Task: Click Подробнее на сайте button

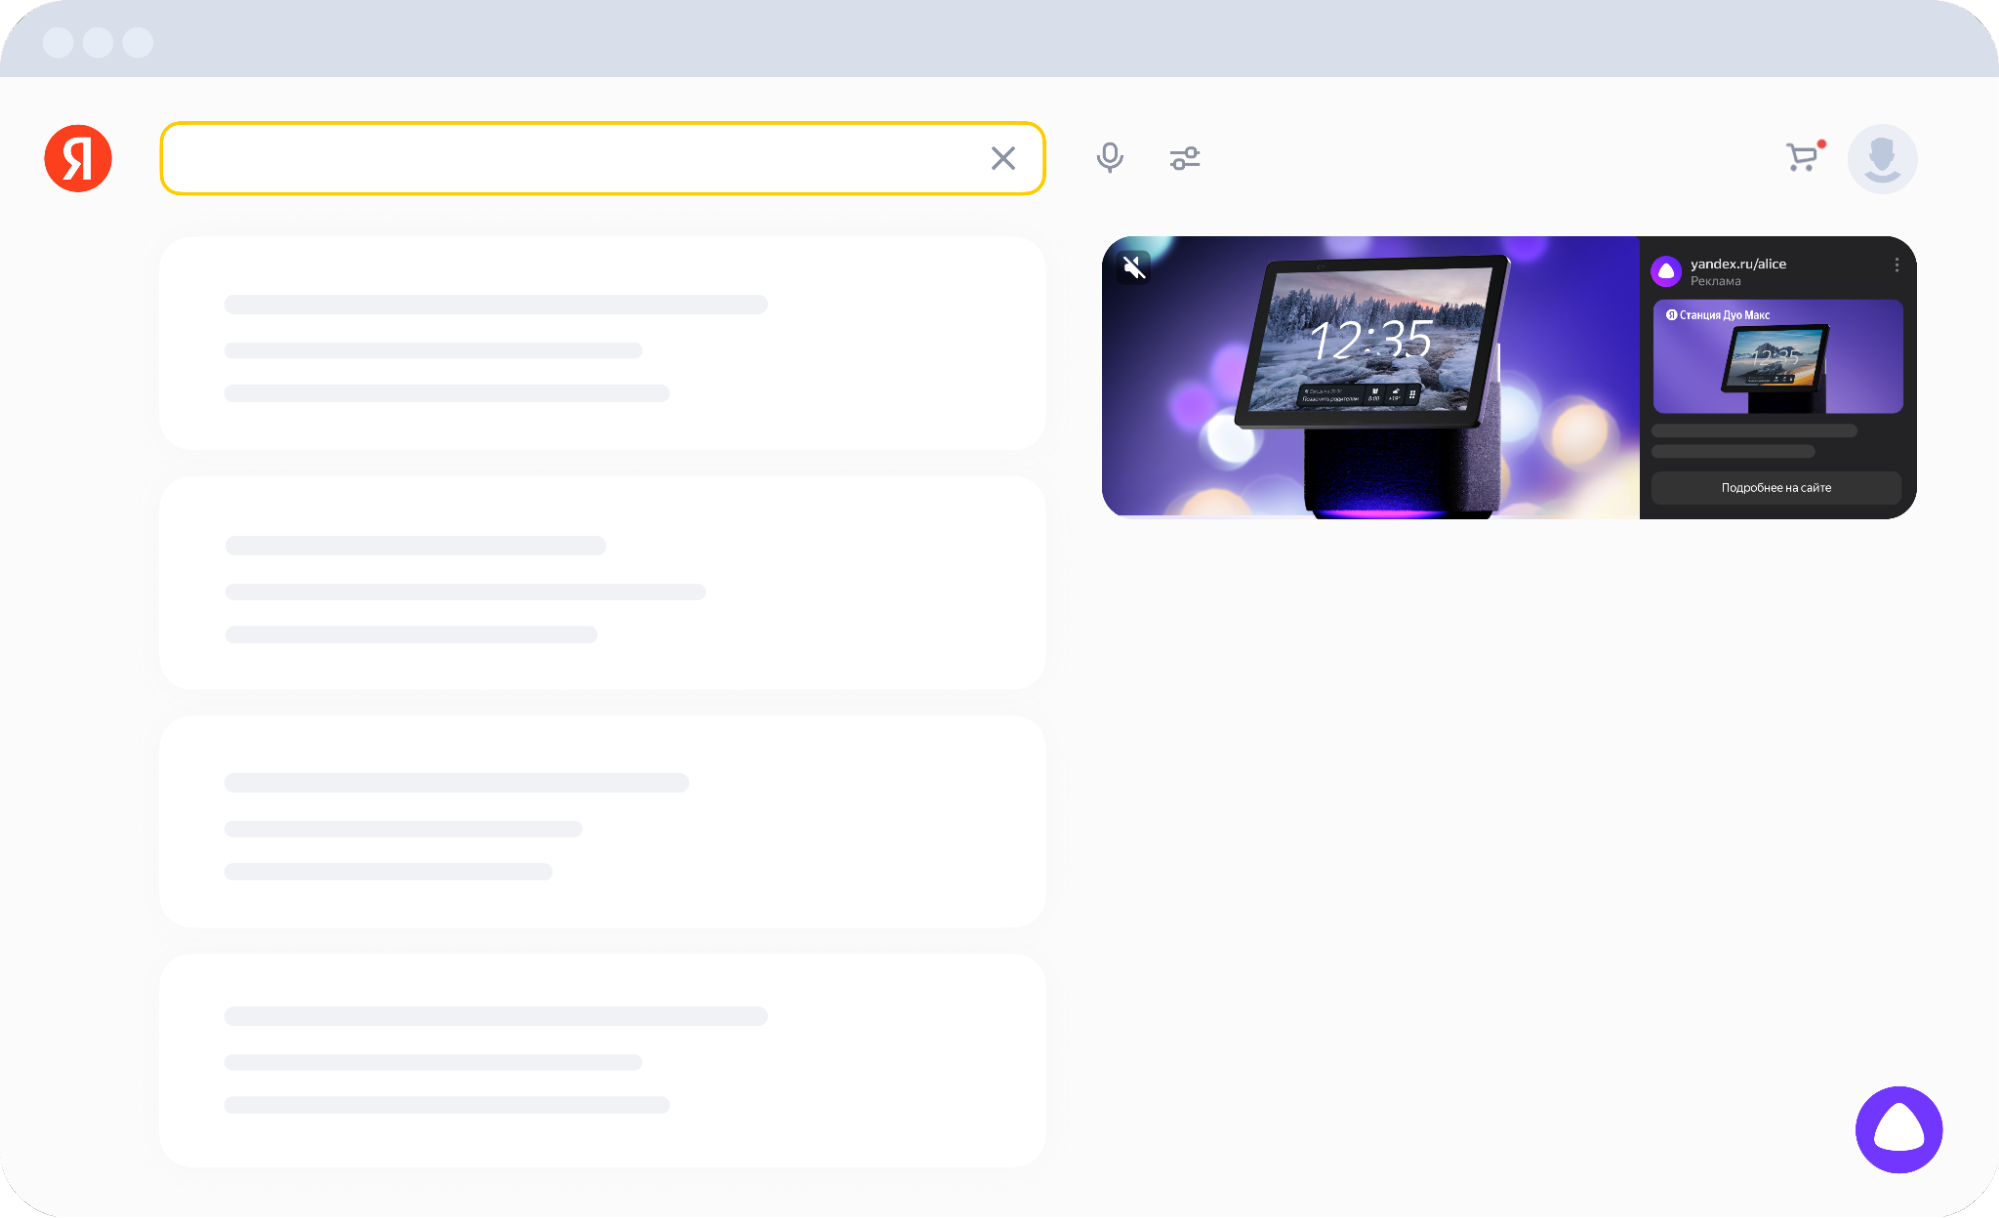Action: [1775, 488]
